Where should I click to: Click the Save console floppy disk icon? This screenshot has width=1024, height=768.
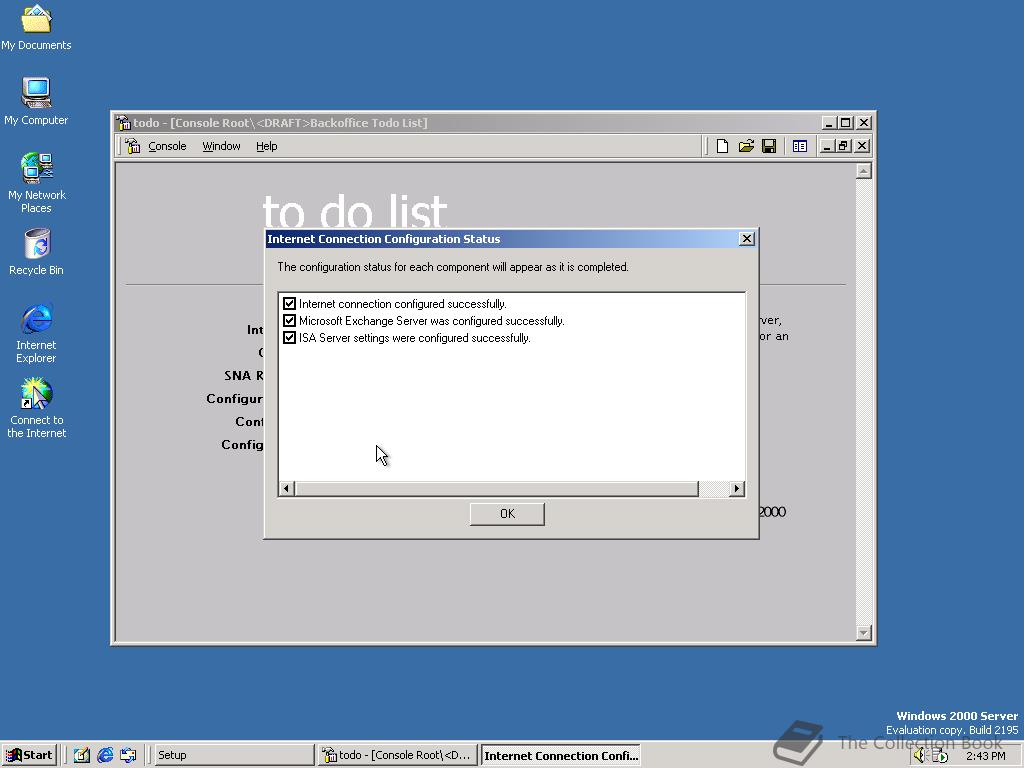(x=769, y=146)
